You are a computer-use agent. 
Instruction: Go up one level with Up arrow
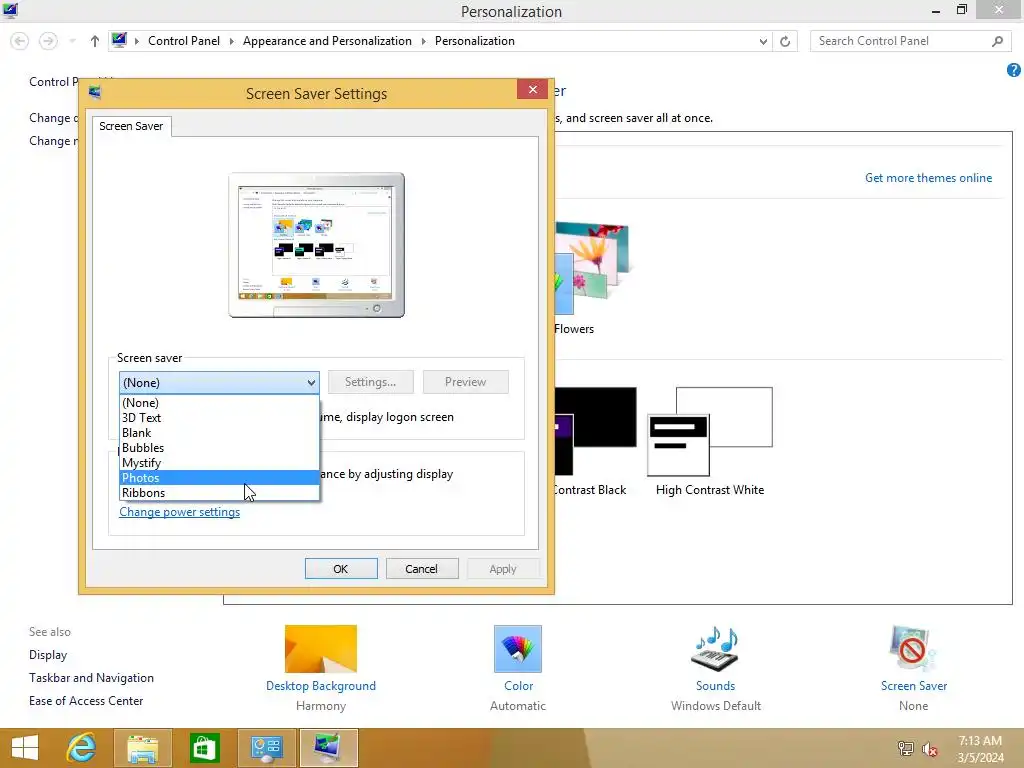point(95,41)
